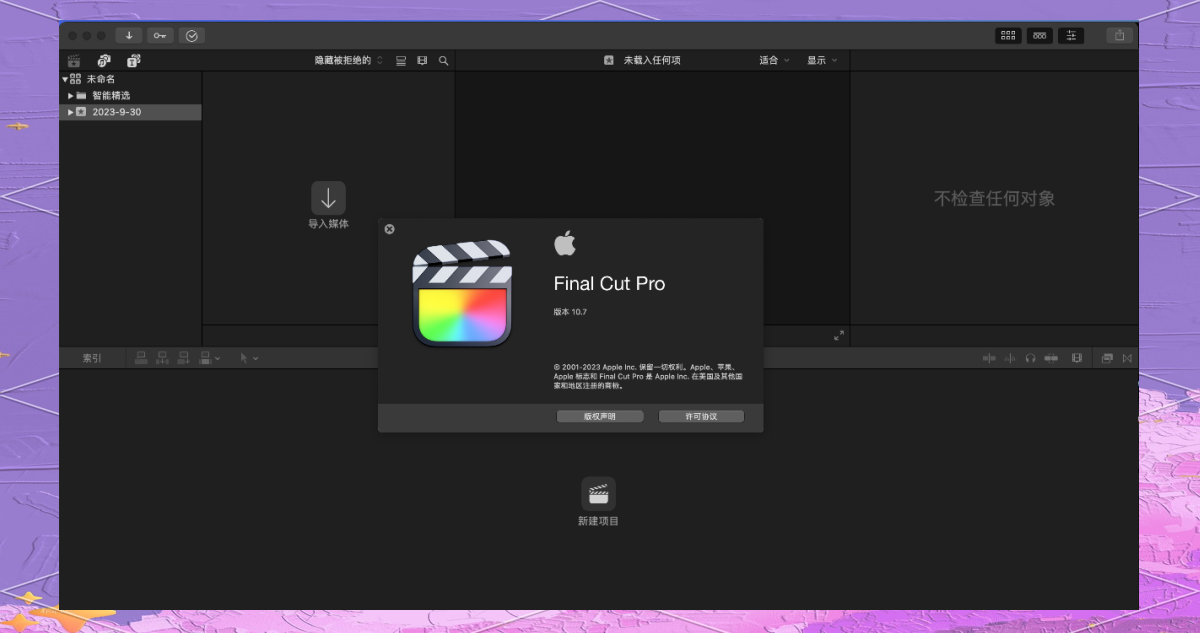Select the 未命名 library row
This screenshot has height=633, width=1200.
[x=130, y=79]
